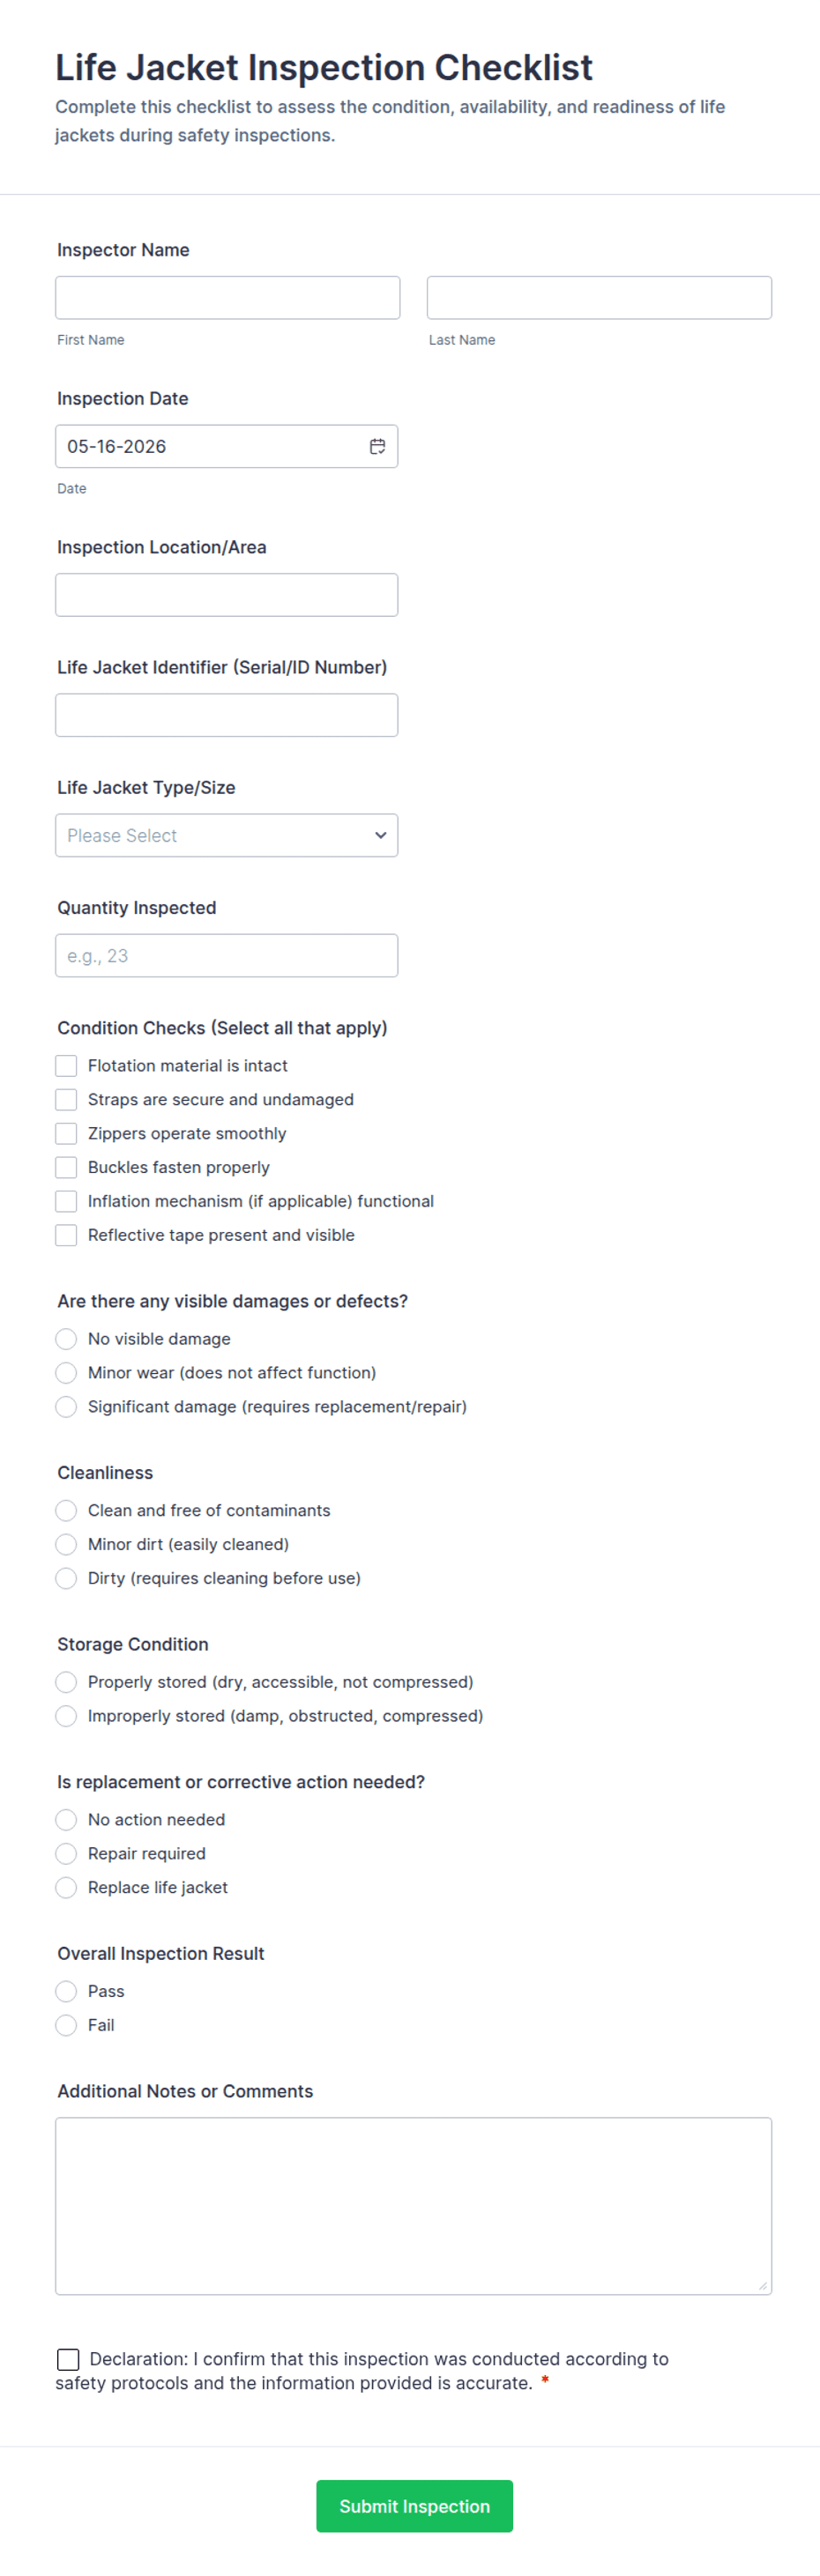Click the Inspection Location/Area field
The height and width of the screenshot is (2576, 820).
point(226,595)
